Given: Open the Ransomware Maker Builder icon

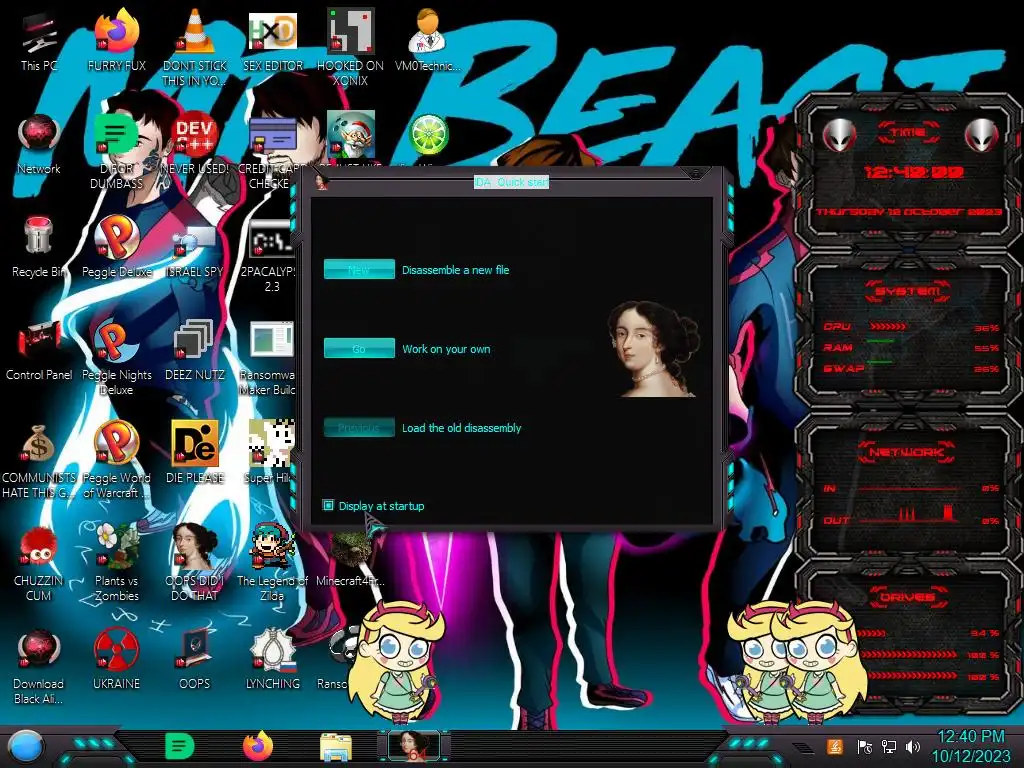Looking at the screenshot, I should [272, 341].
